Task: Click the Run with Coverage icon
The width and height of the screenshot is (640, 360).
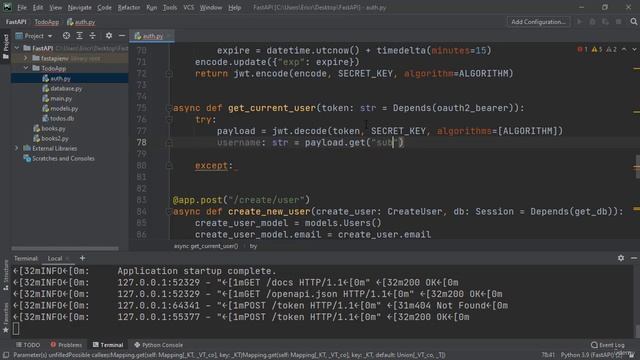Action: [605, 22]
